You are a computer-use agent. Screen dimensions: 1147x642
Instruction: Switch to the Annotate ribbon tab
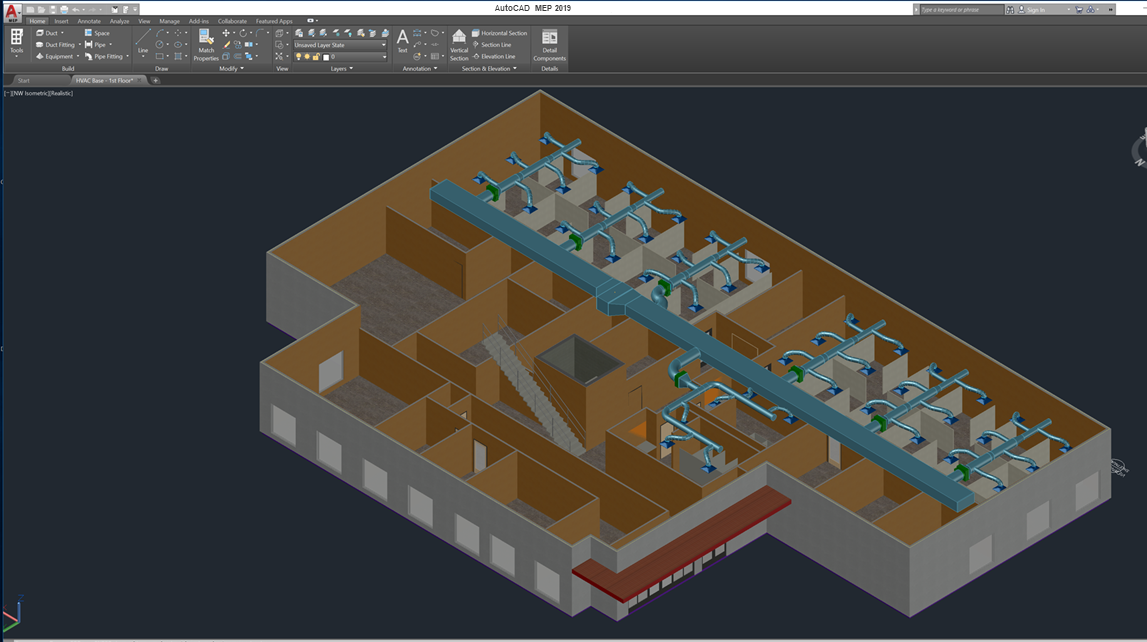[89, 21]
